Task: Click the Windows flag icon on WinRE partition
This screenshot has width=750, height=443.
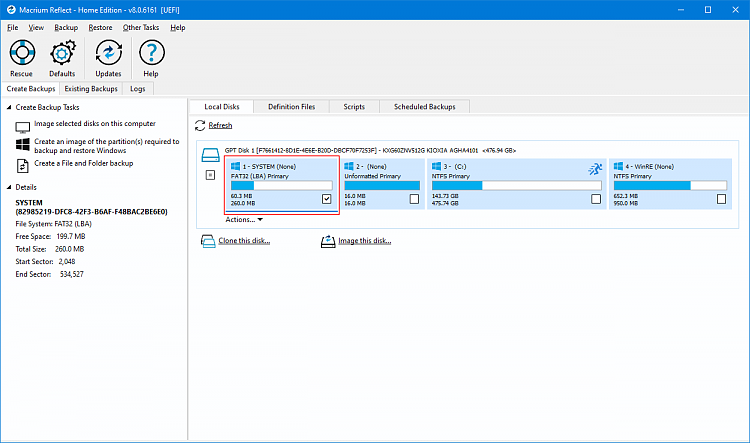Action: [618, 166]
